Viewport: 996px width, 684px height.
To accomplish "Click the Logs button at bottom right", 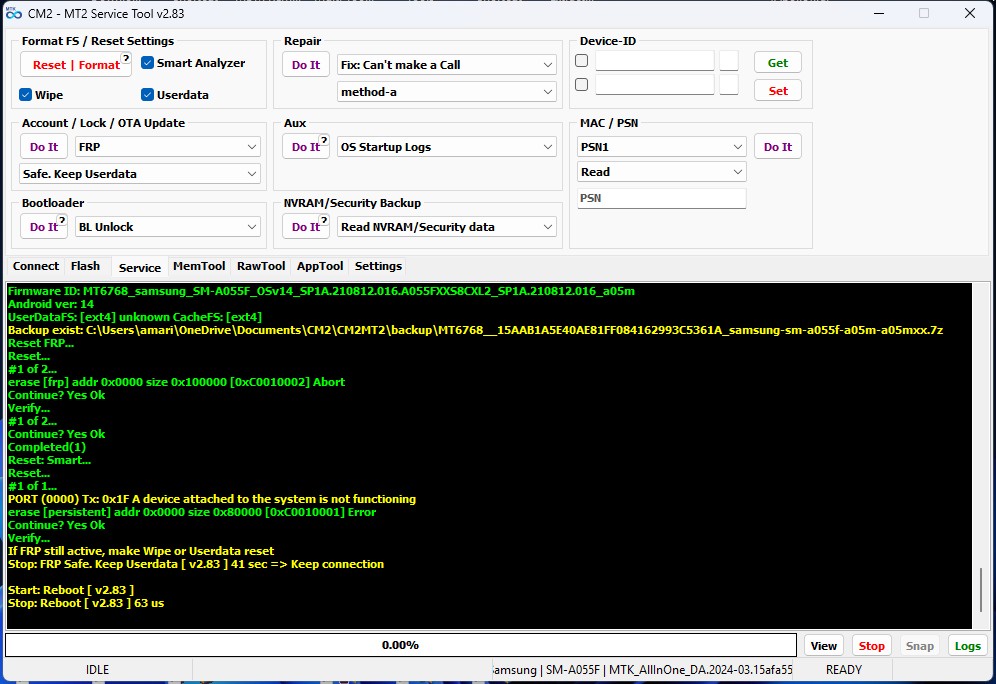I will point(967,646).
